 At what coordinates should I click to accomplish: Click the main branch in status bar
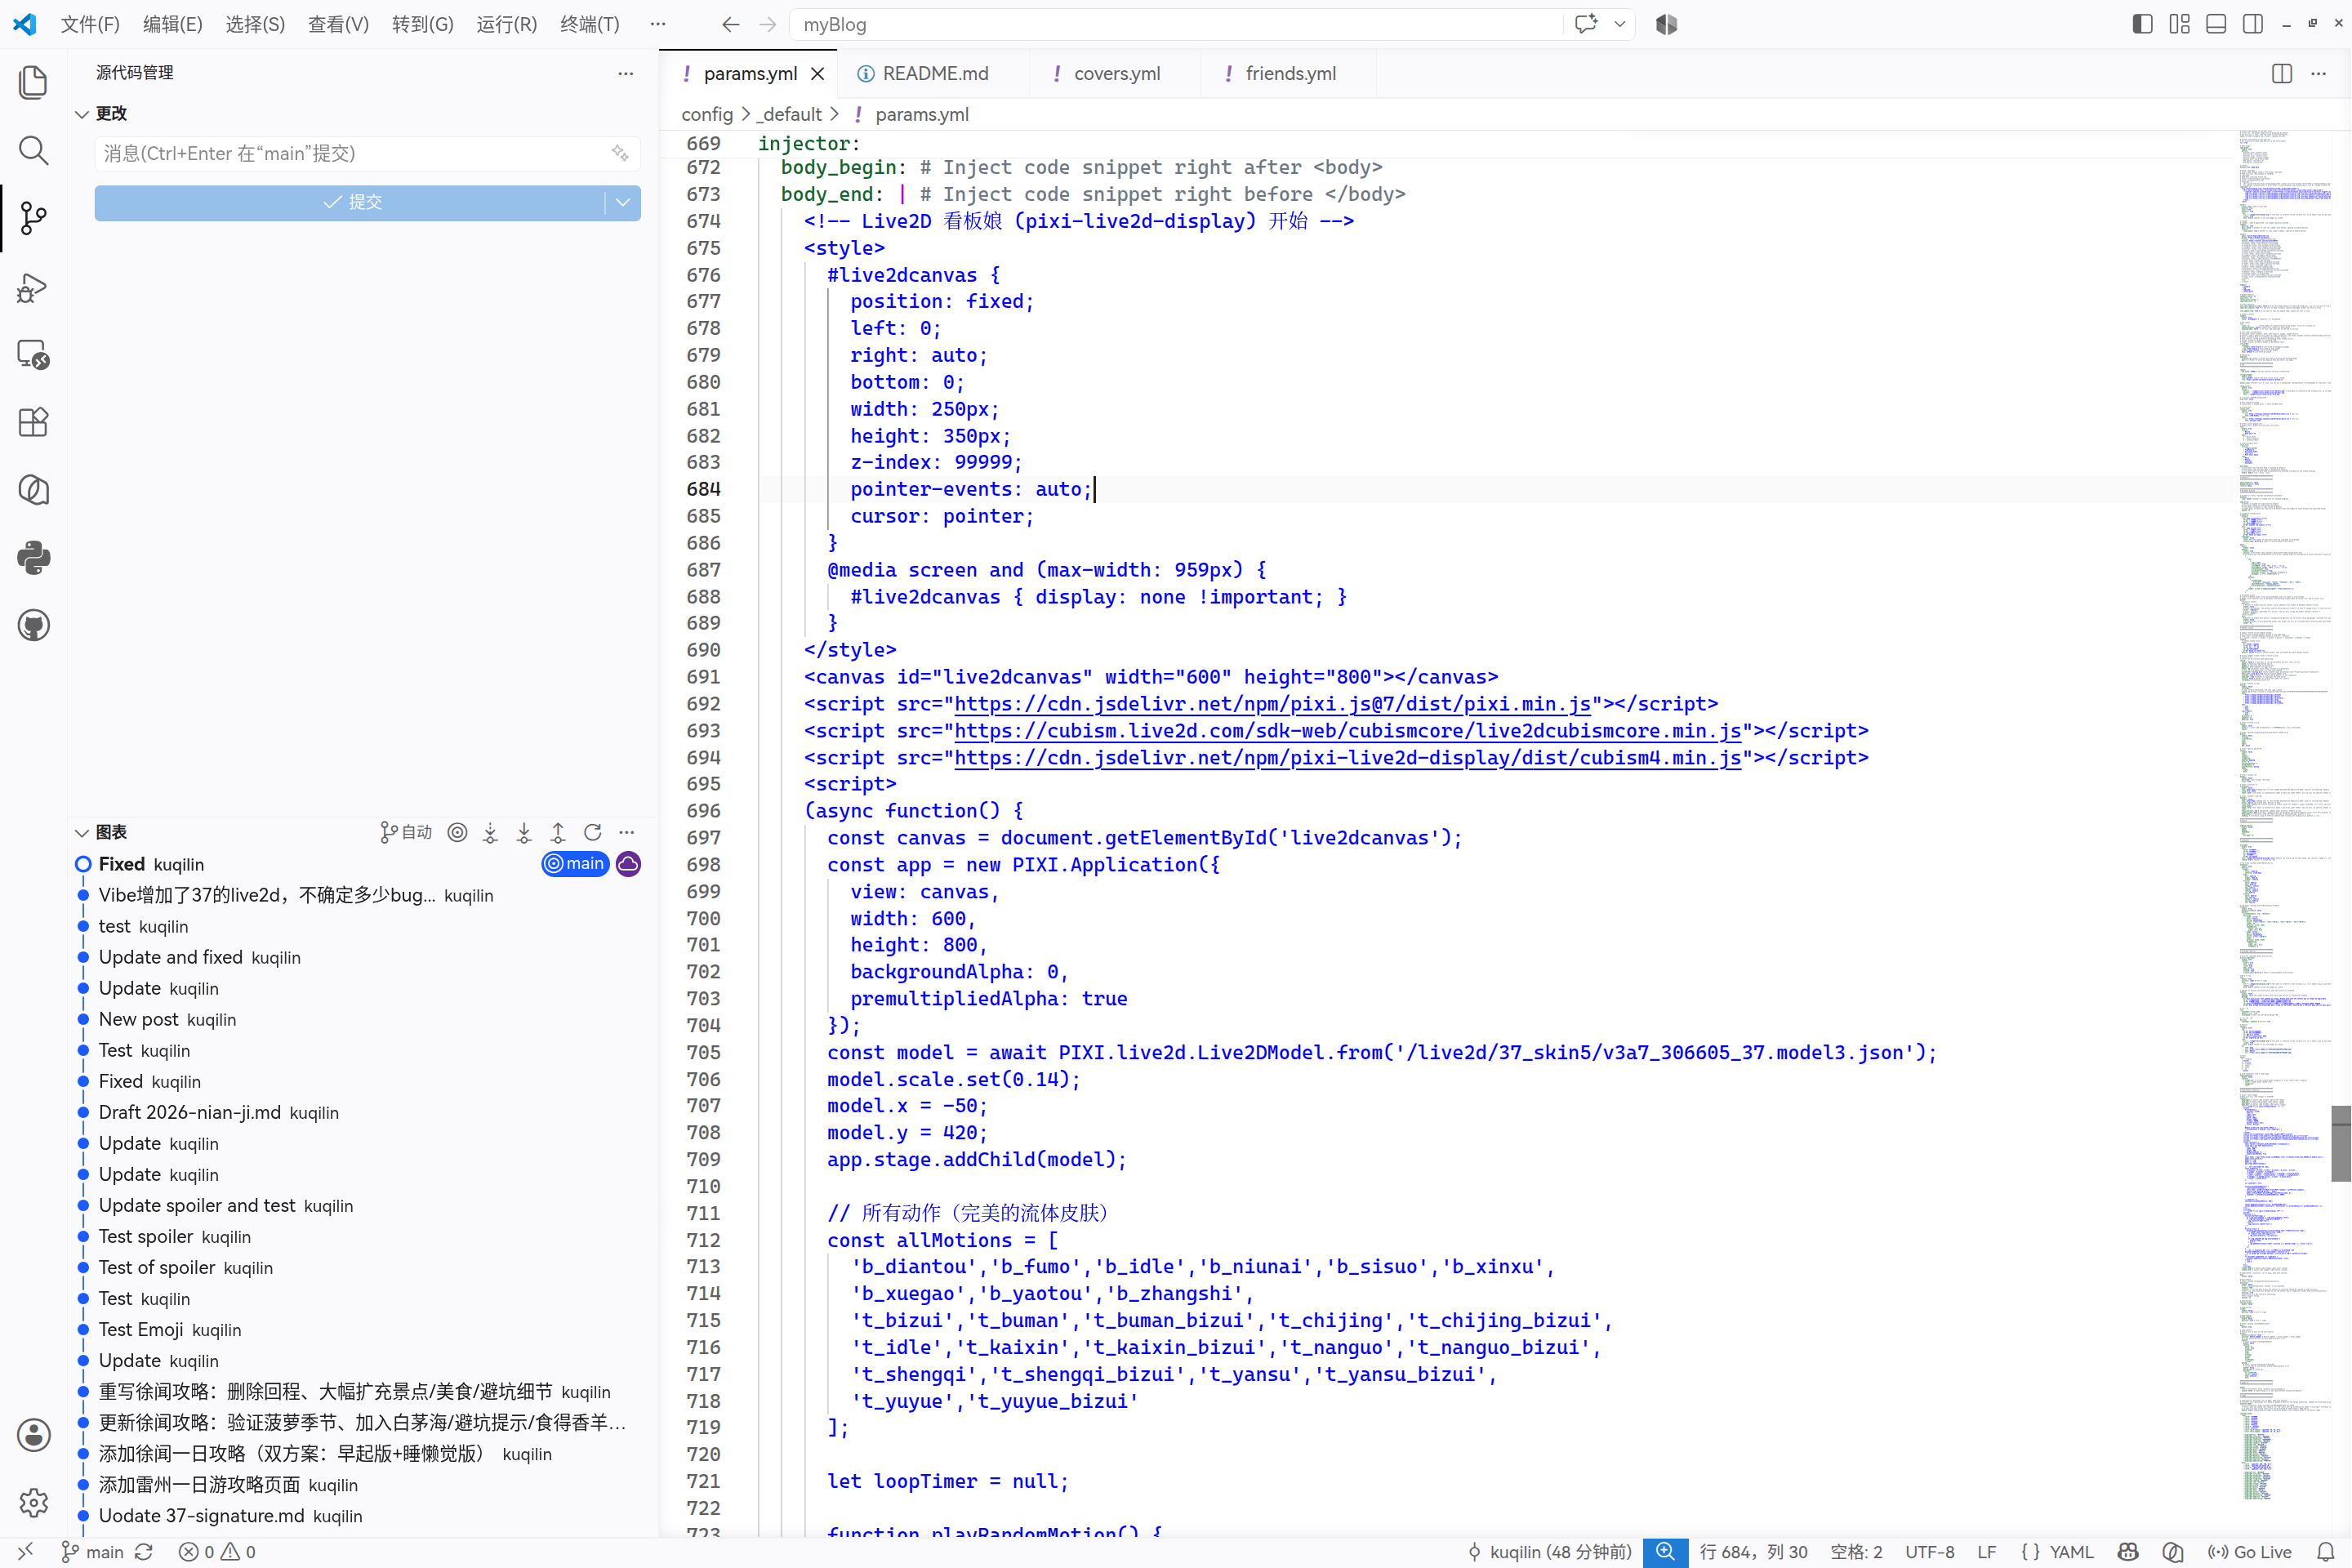click(x=92, y=1552)
